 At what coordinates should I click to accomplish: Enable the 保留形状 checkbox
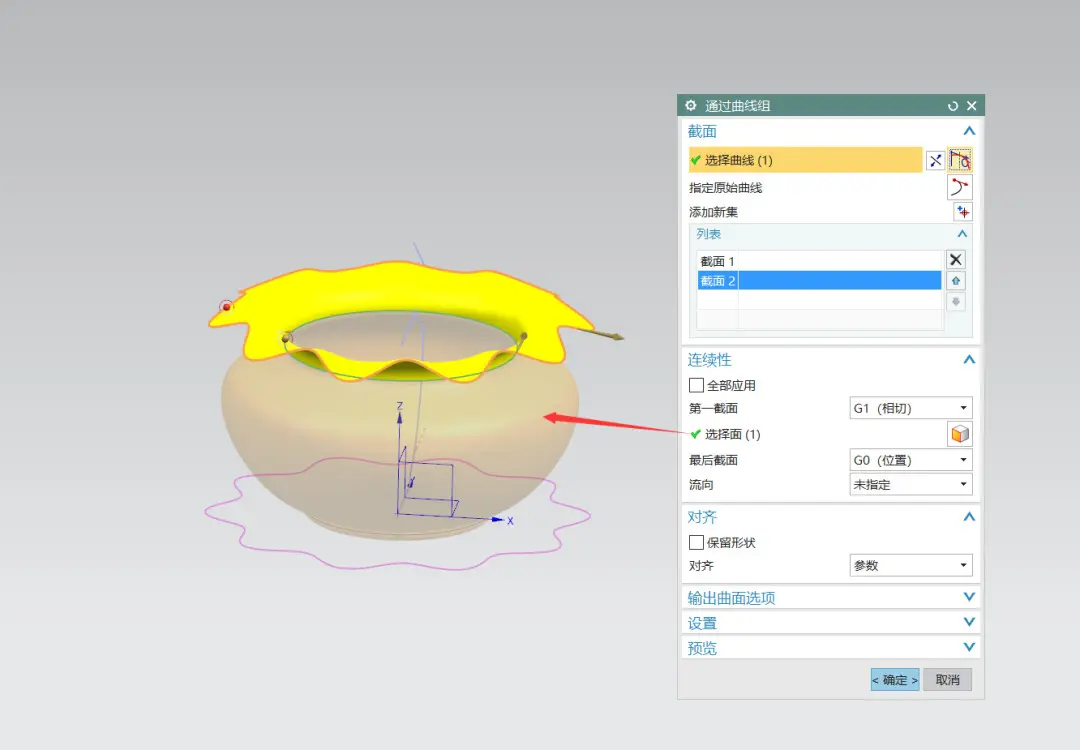pos(696,542)
